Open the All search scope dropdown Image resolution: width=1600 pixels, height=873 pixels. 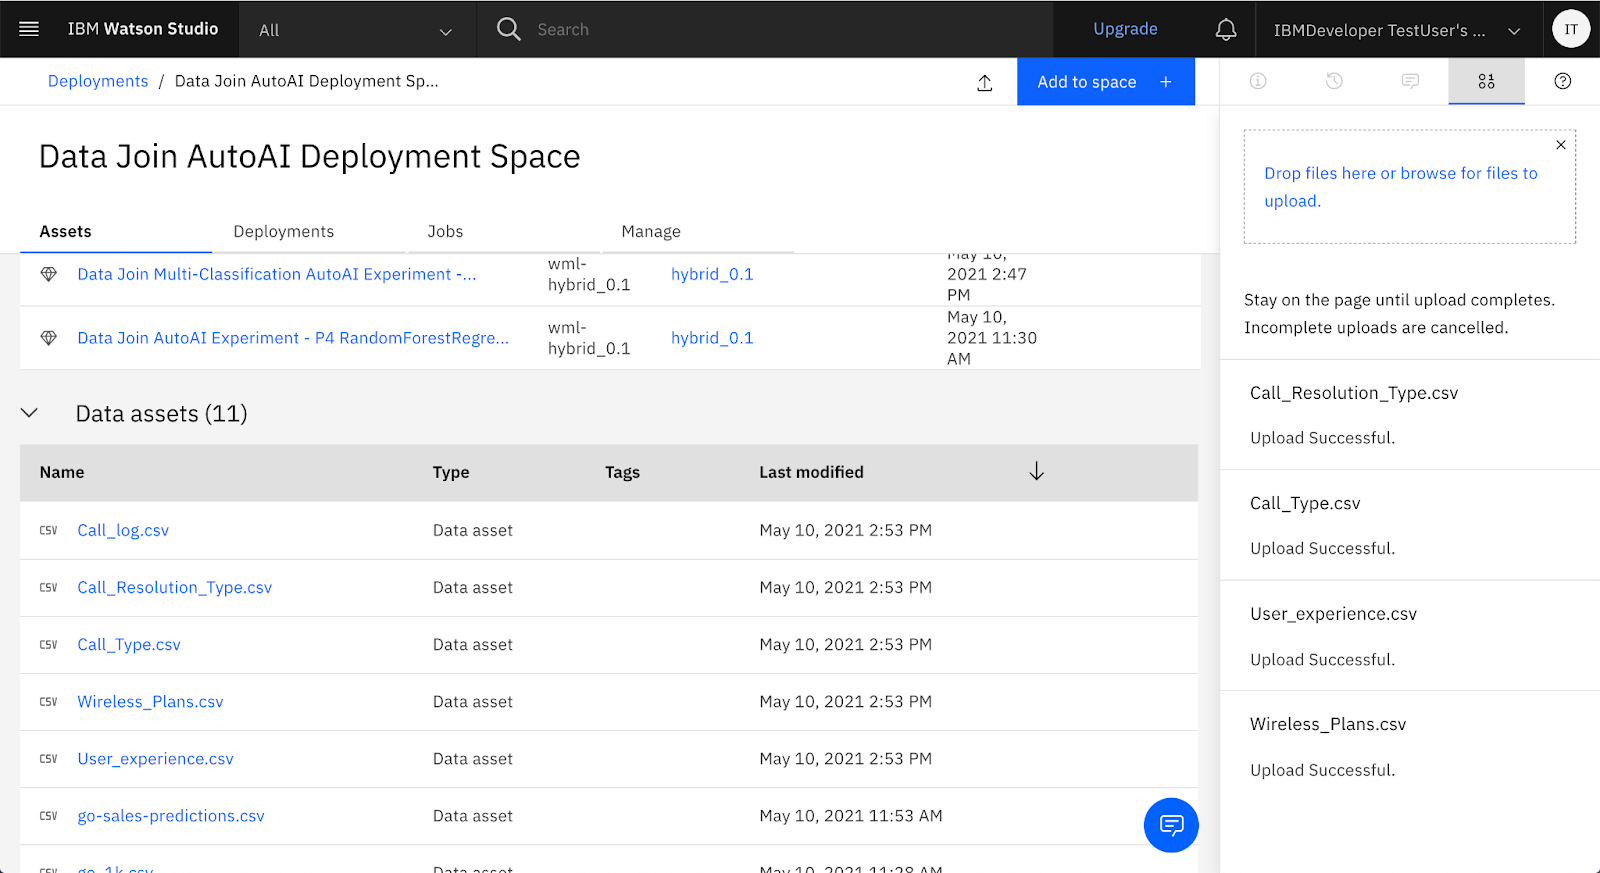click(x=355, y=30)
